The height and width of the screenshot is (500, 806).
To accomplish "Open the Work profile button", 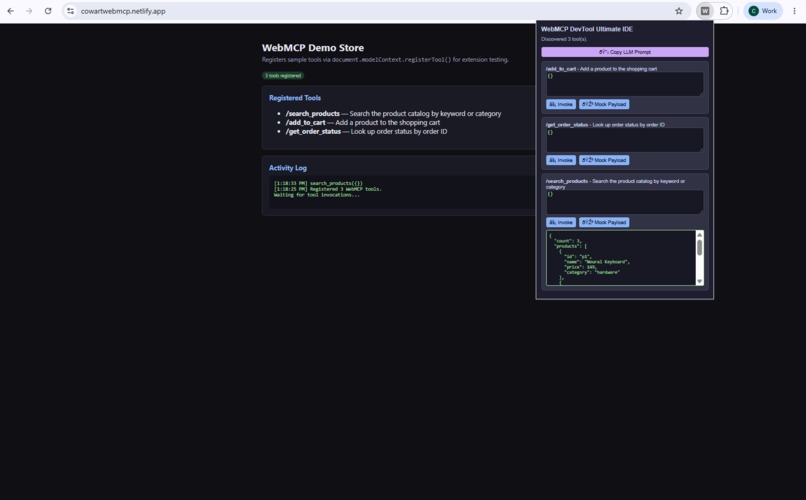I will pos(763,11).
